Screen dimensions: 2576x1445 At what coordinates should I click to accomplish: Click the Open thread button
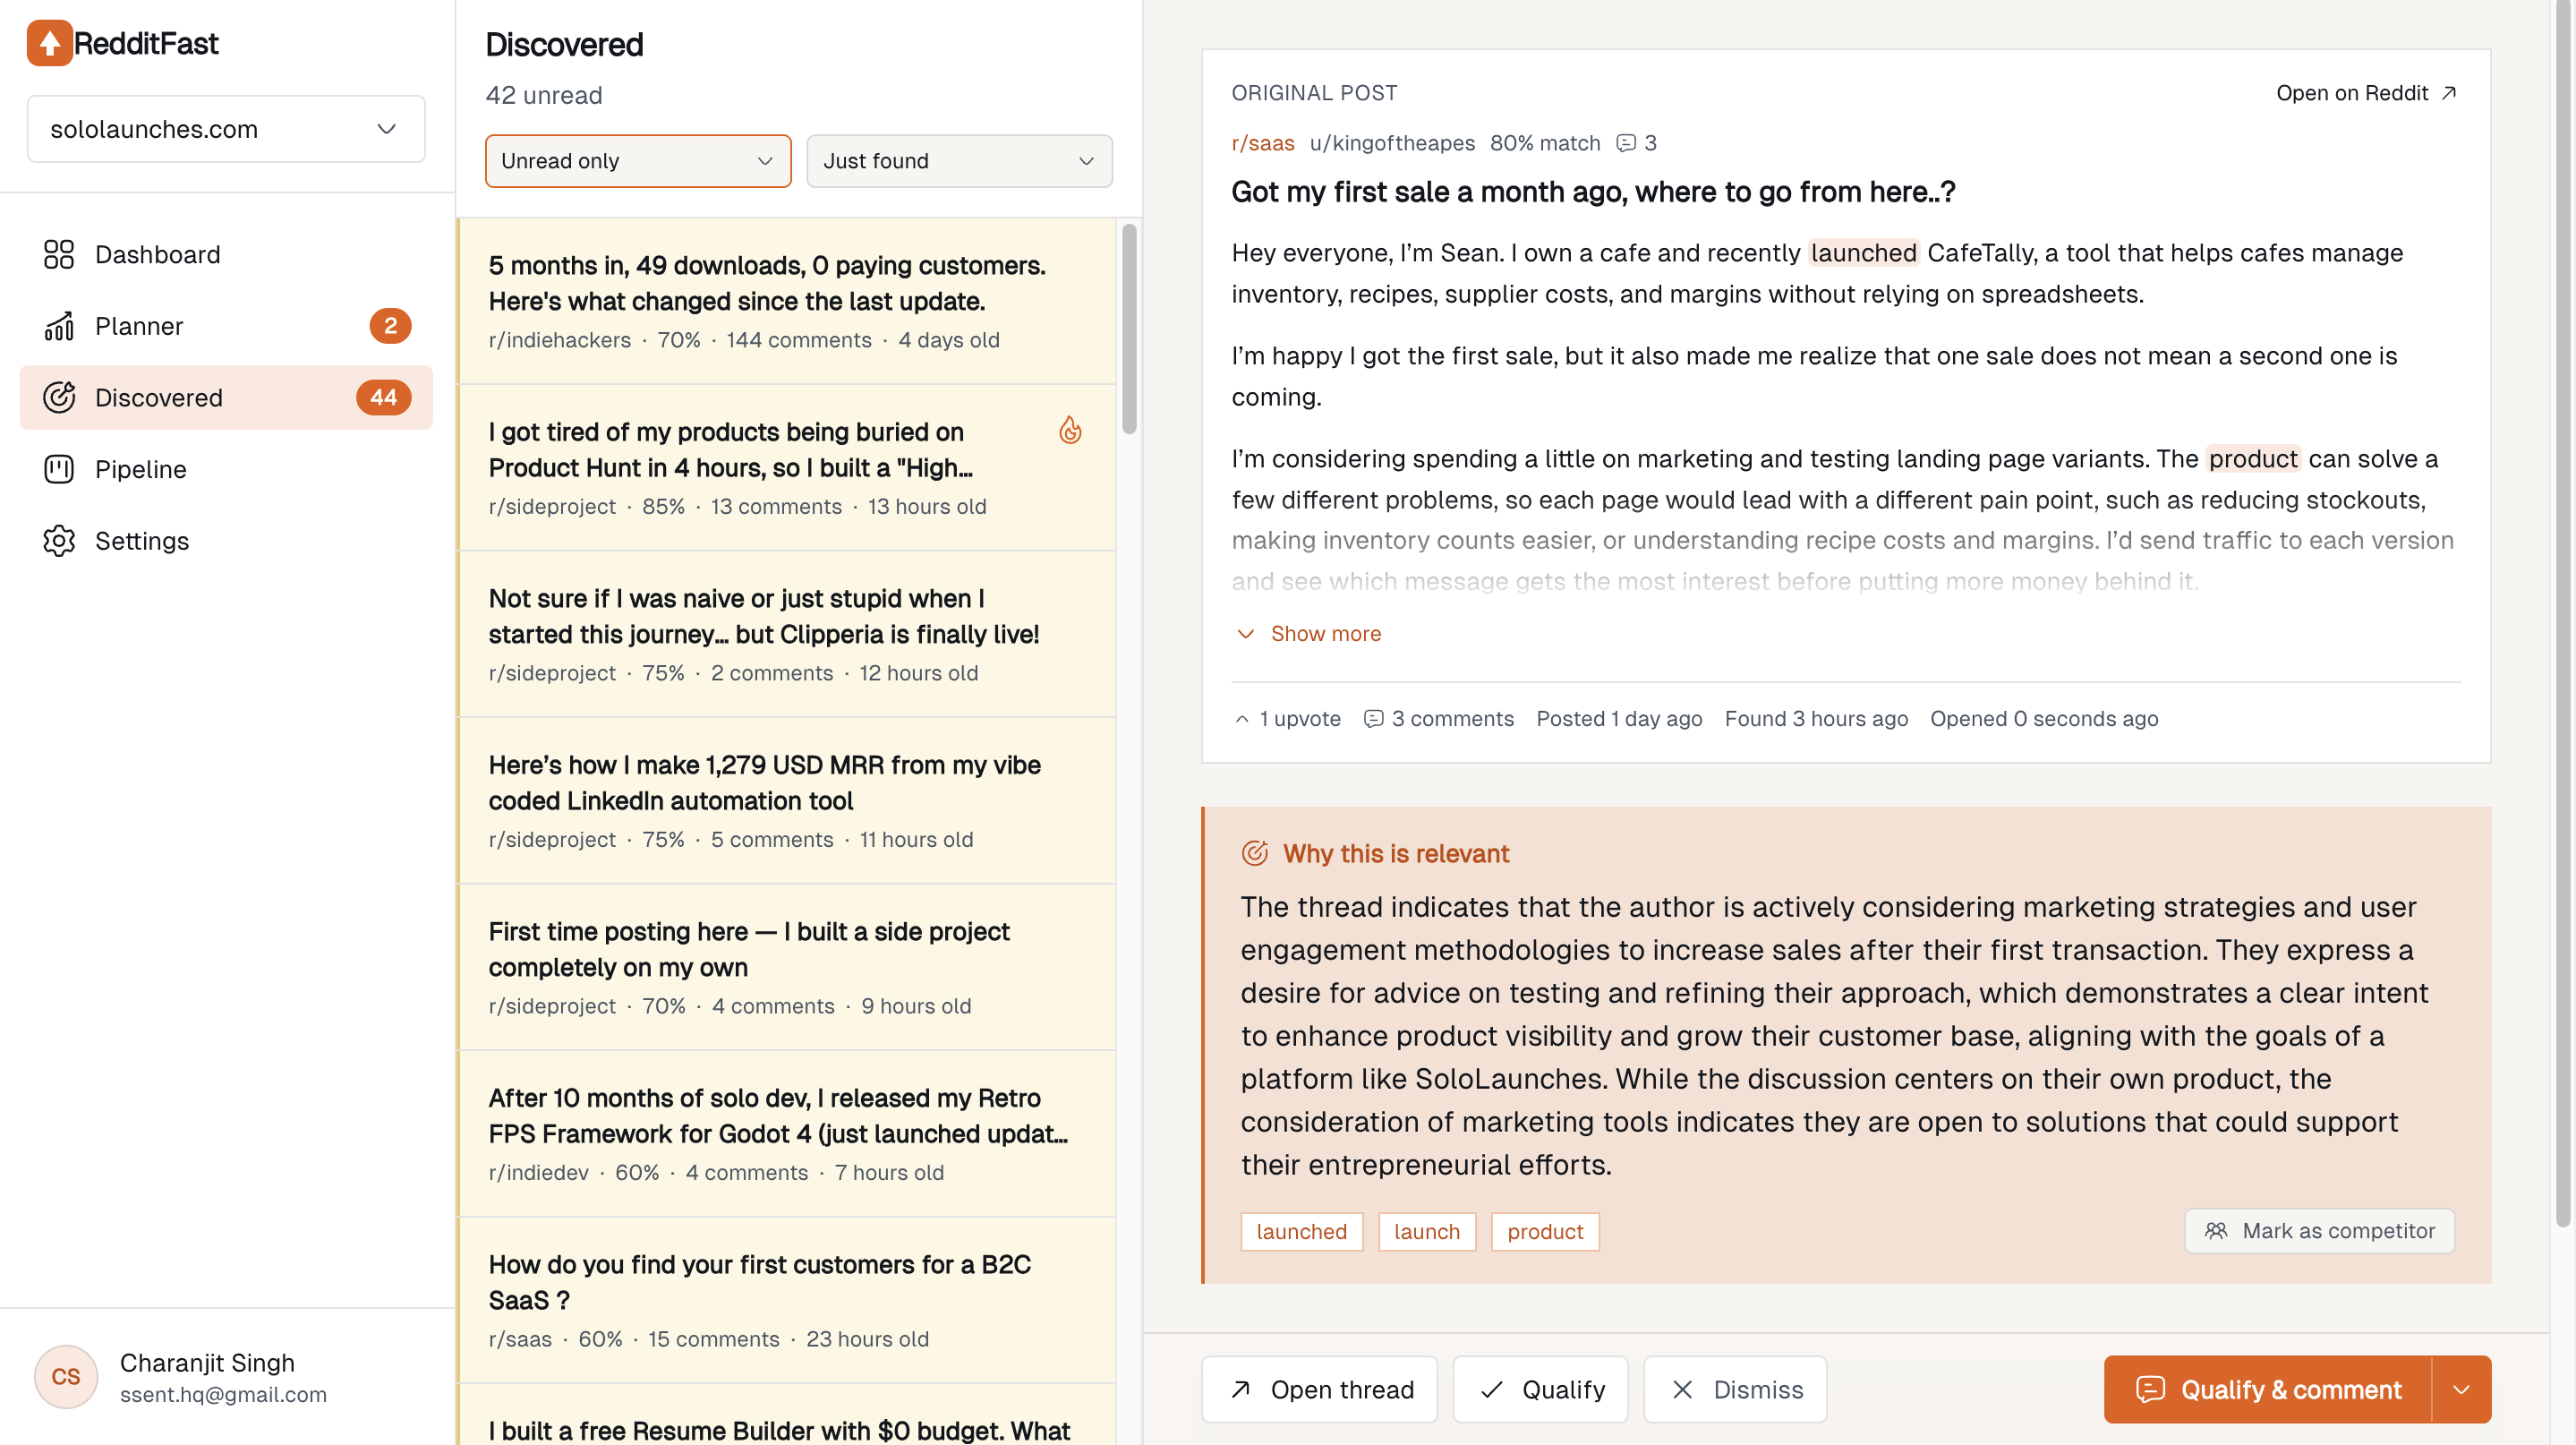(1319, 1389)
